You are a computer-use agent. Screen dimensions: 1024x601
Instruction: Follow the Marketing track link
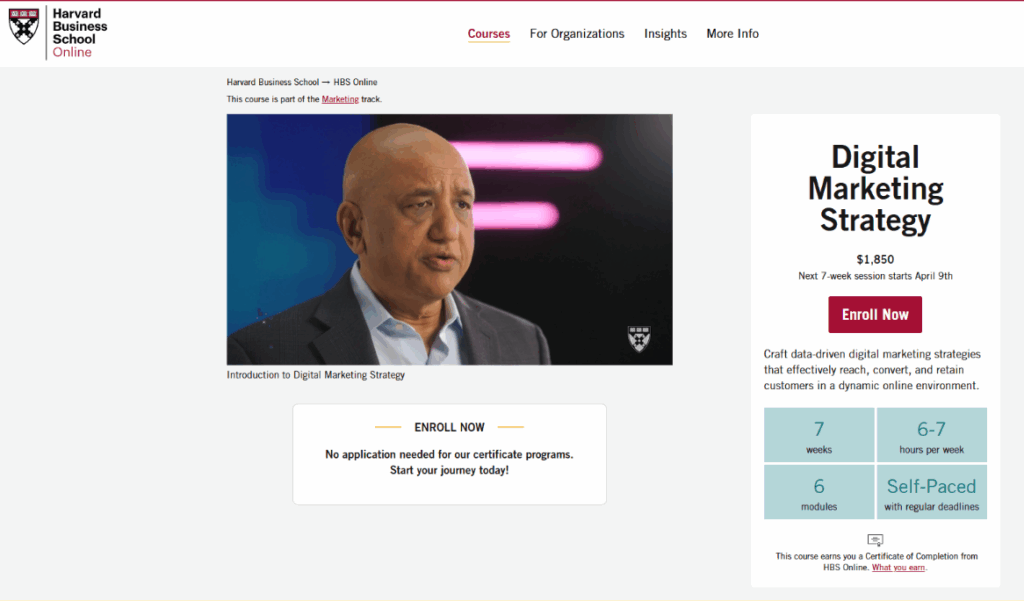(x=340, y=99)
